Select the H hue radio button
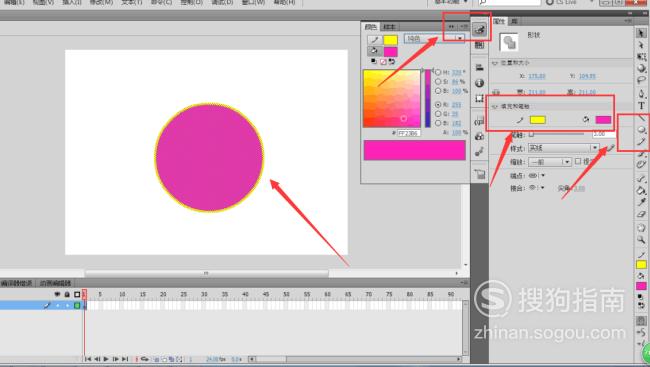 [438, 72]
